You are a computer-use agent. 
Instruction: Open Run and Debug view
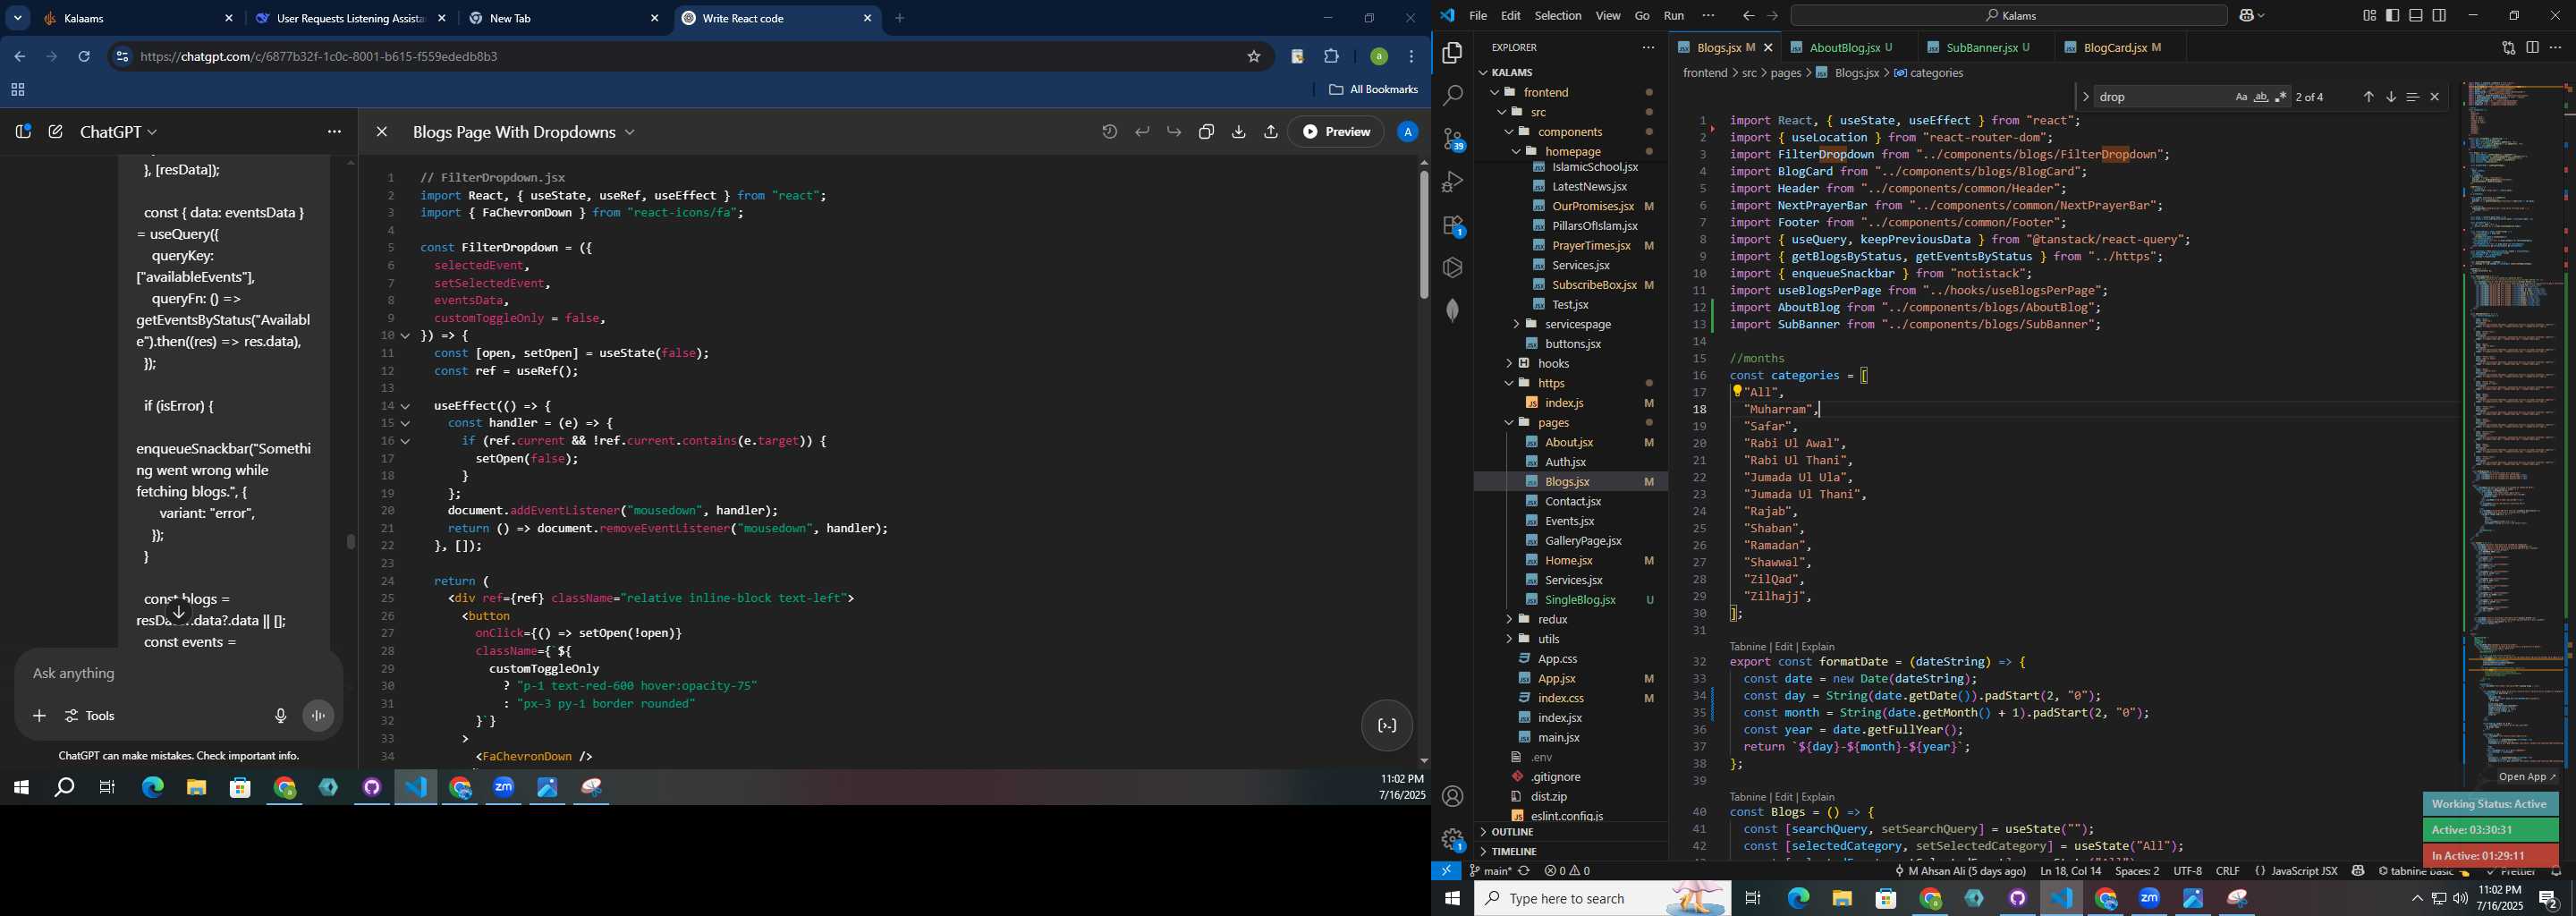(x=1452, y=182)
